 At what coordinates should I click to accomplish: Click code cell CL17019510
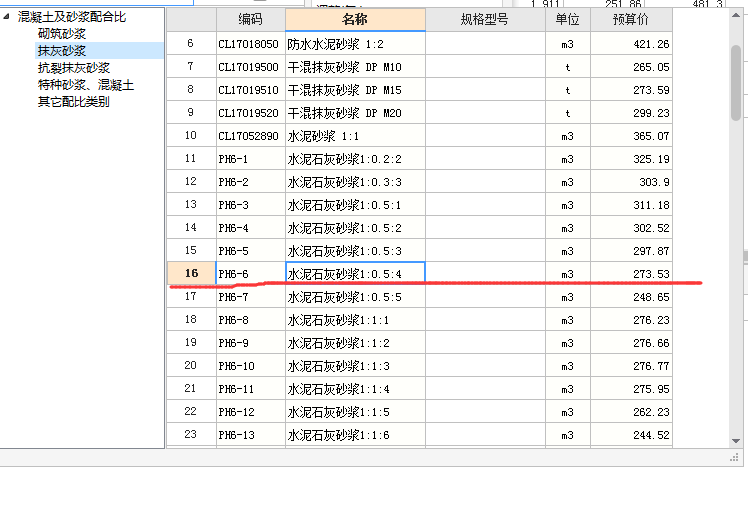click(250, 90)
